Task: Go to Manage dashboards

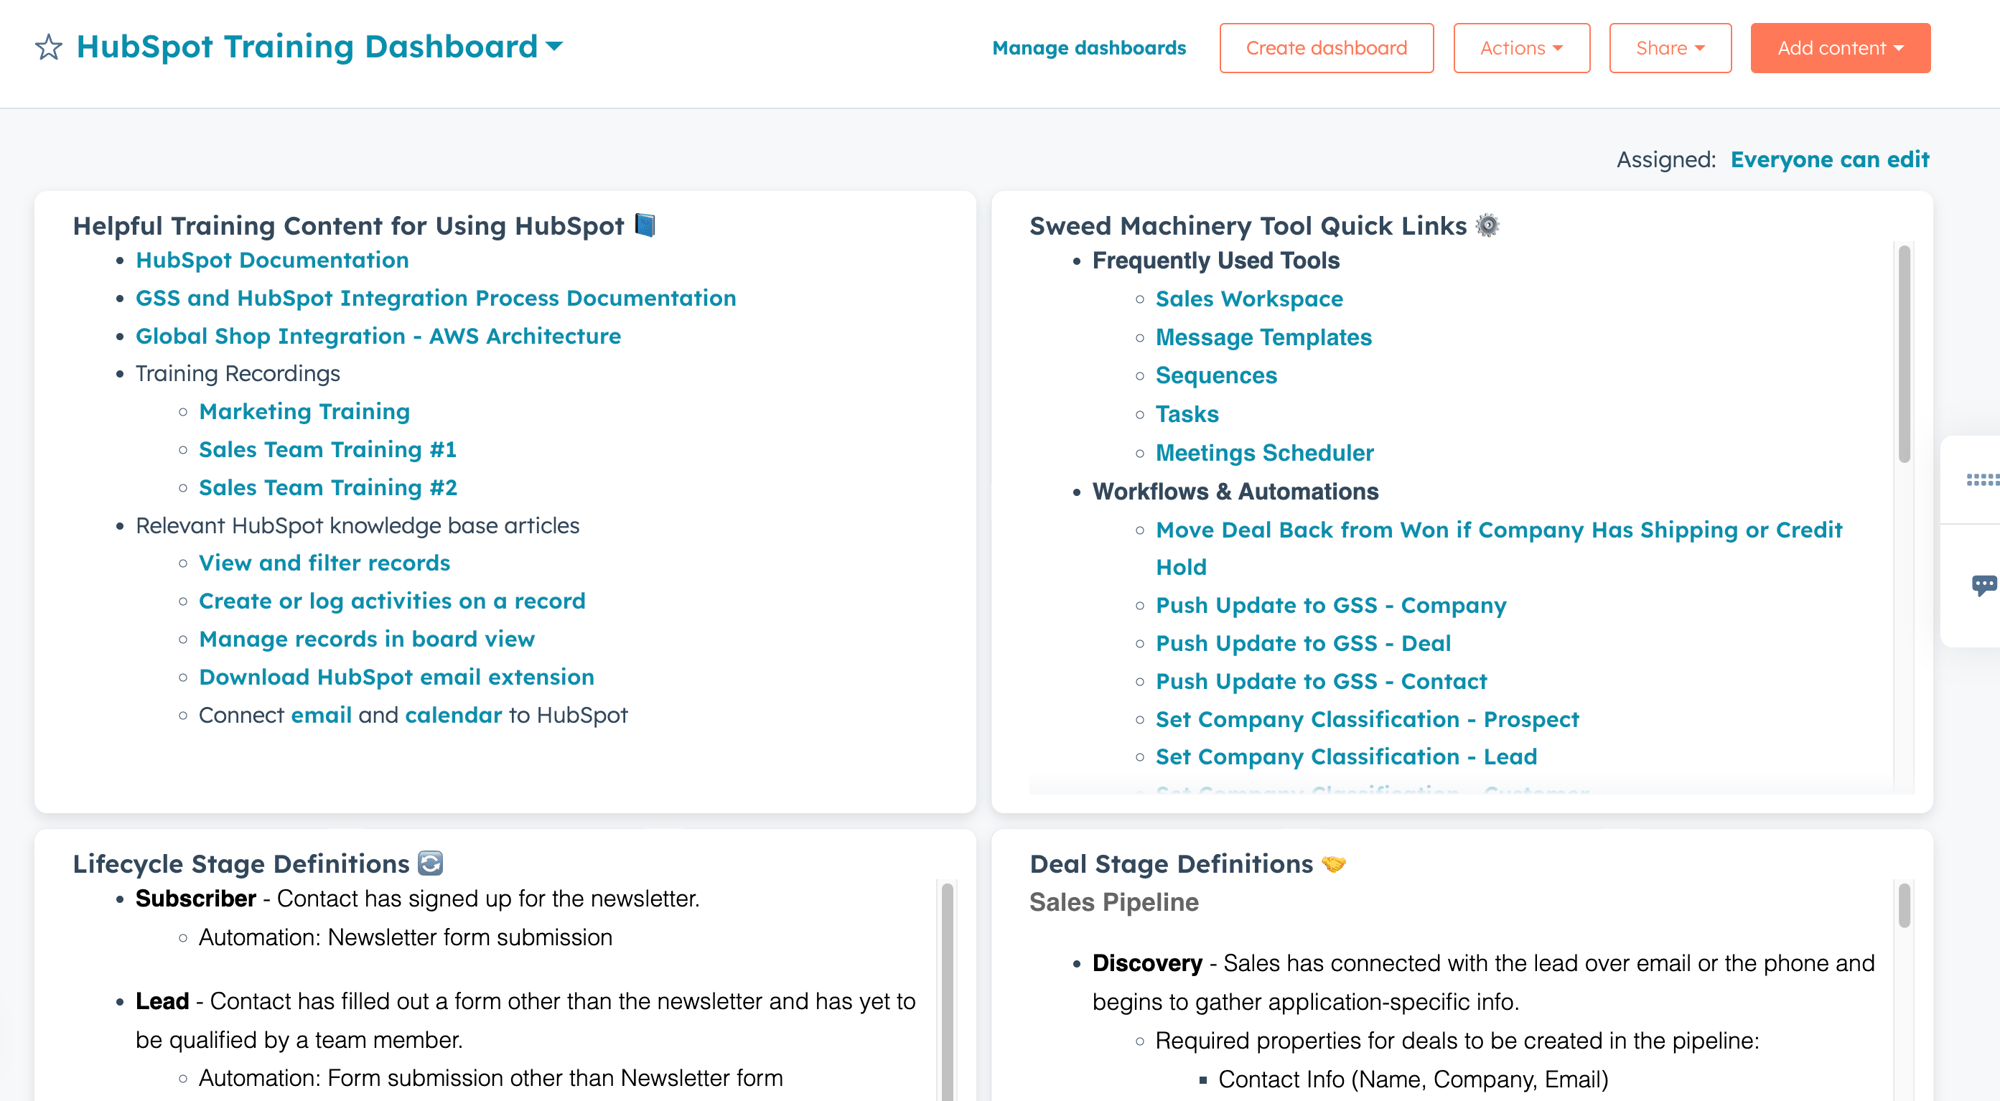Action: [x=1089, y=48]
